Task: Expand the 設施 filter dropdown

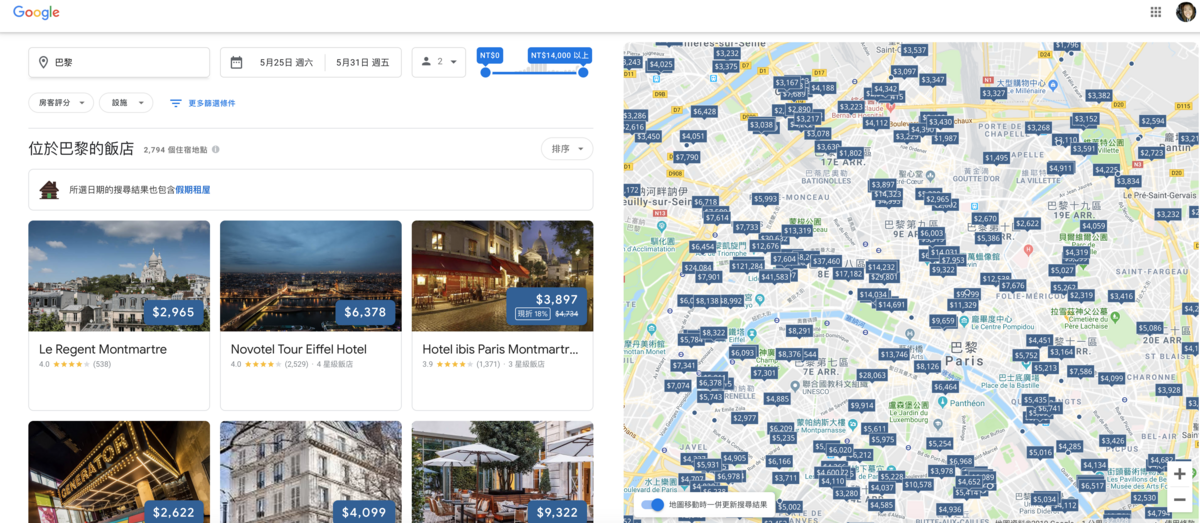Action: [x=126, y=103]
